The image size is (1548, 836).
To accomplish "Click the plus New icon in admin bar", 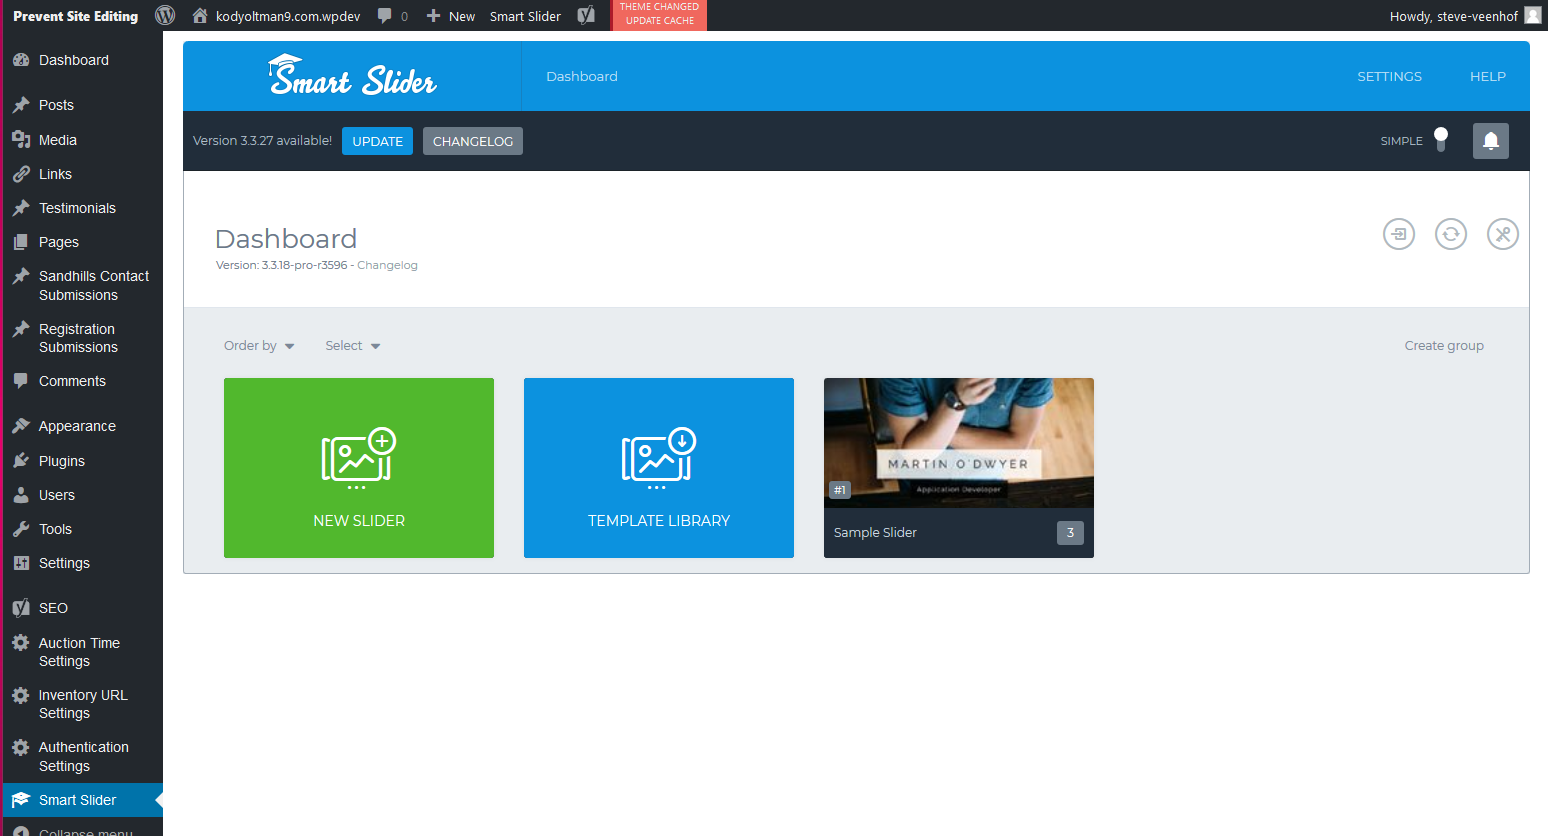I will [x=433, y=16].
